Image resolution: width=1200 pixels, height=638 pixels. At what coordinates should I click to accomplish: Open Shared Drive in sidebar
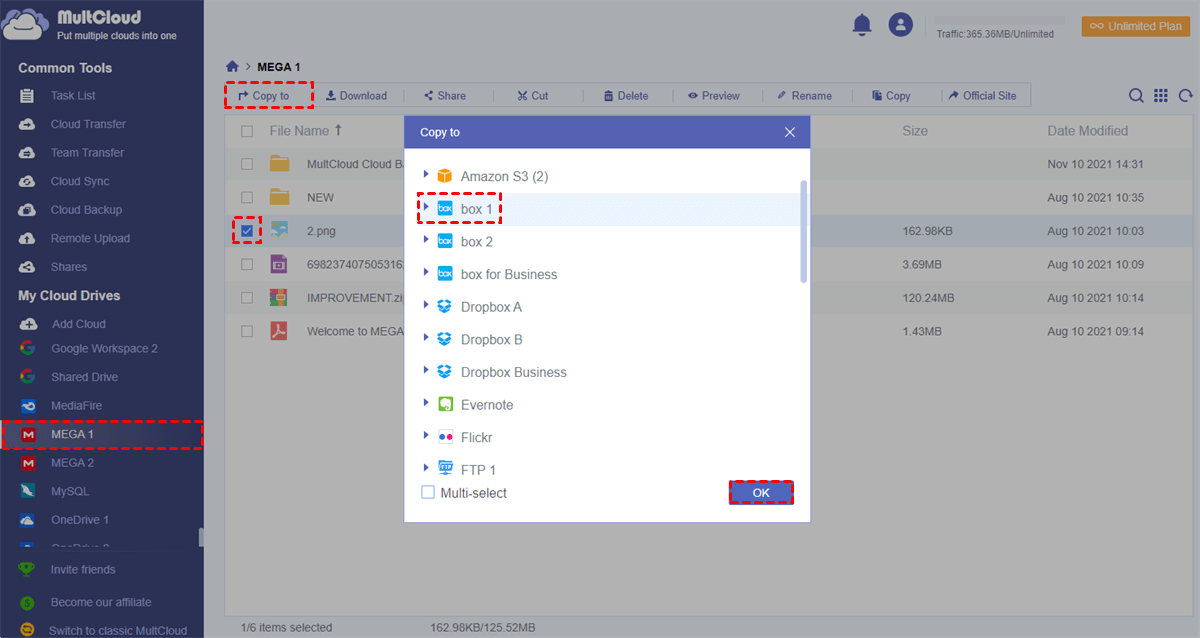click(x=84, y=377)
